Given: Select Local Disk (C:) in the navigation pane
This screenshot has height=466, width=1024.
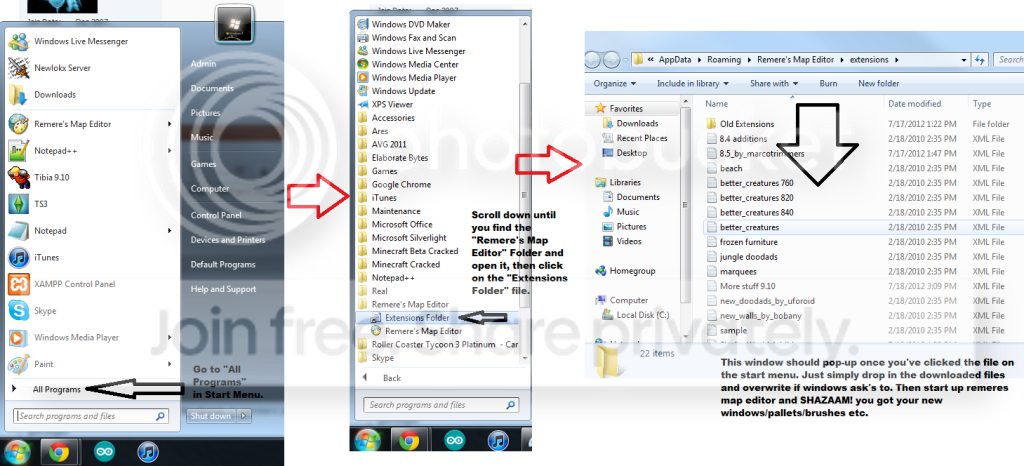Looking at the screenshot, I should point(643,315).
